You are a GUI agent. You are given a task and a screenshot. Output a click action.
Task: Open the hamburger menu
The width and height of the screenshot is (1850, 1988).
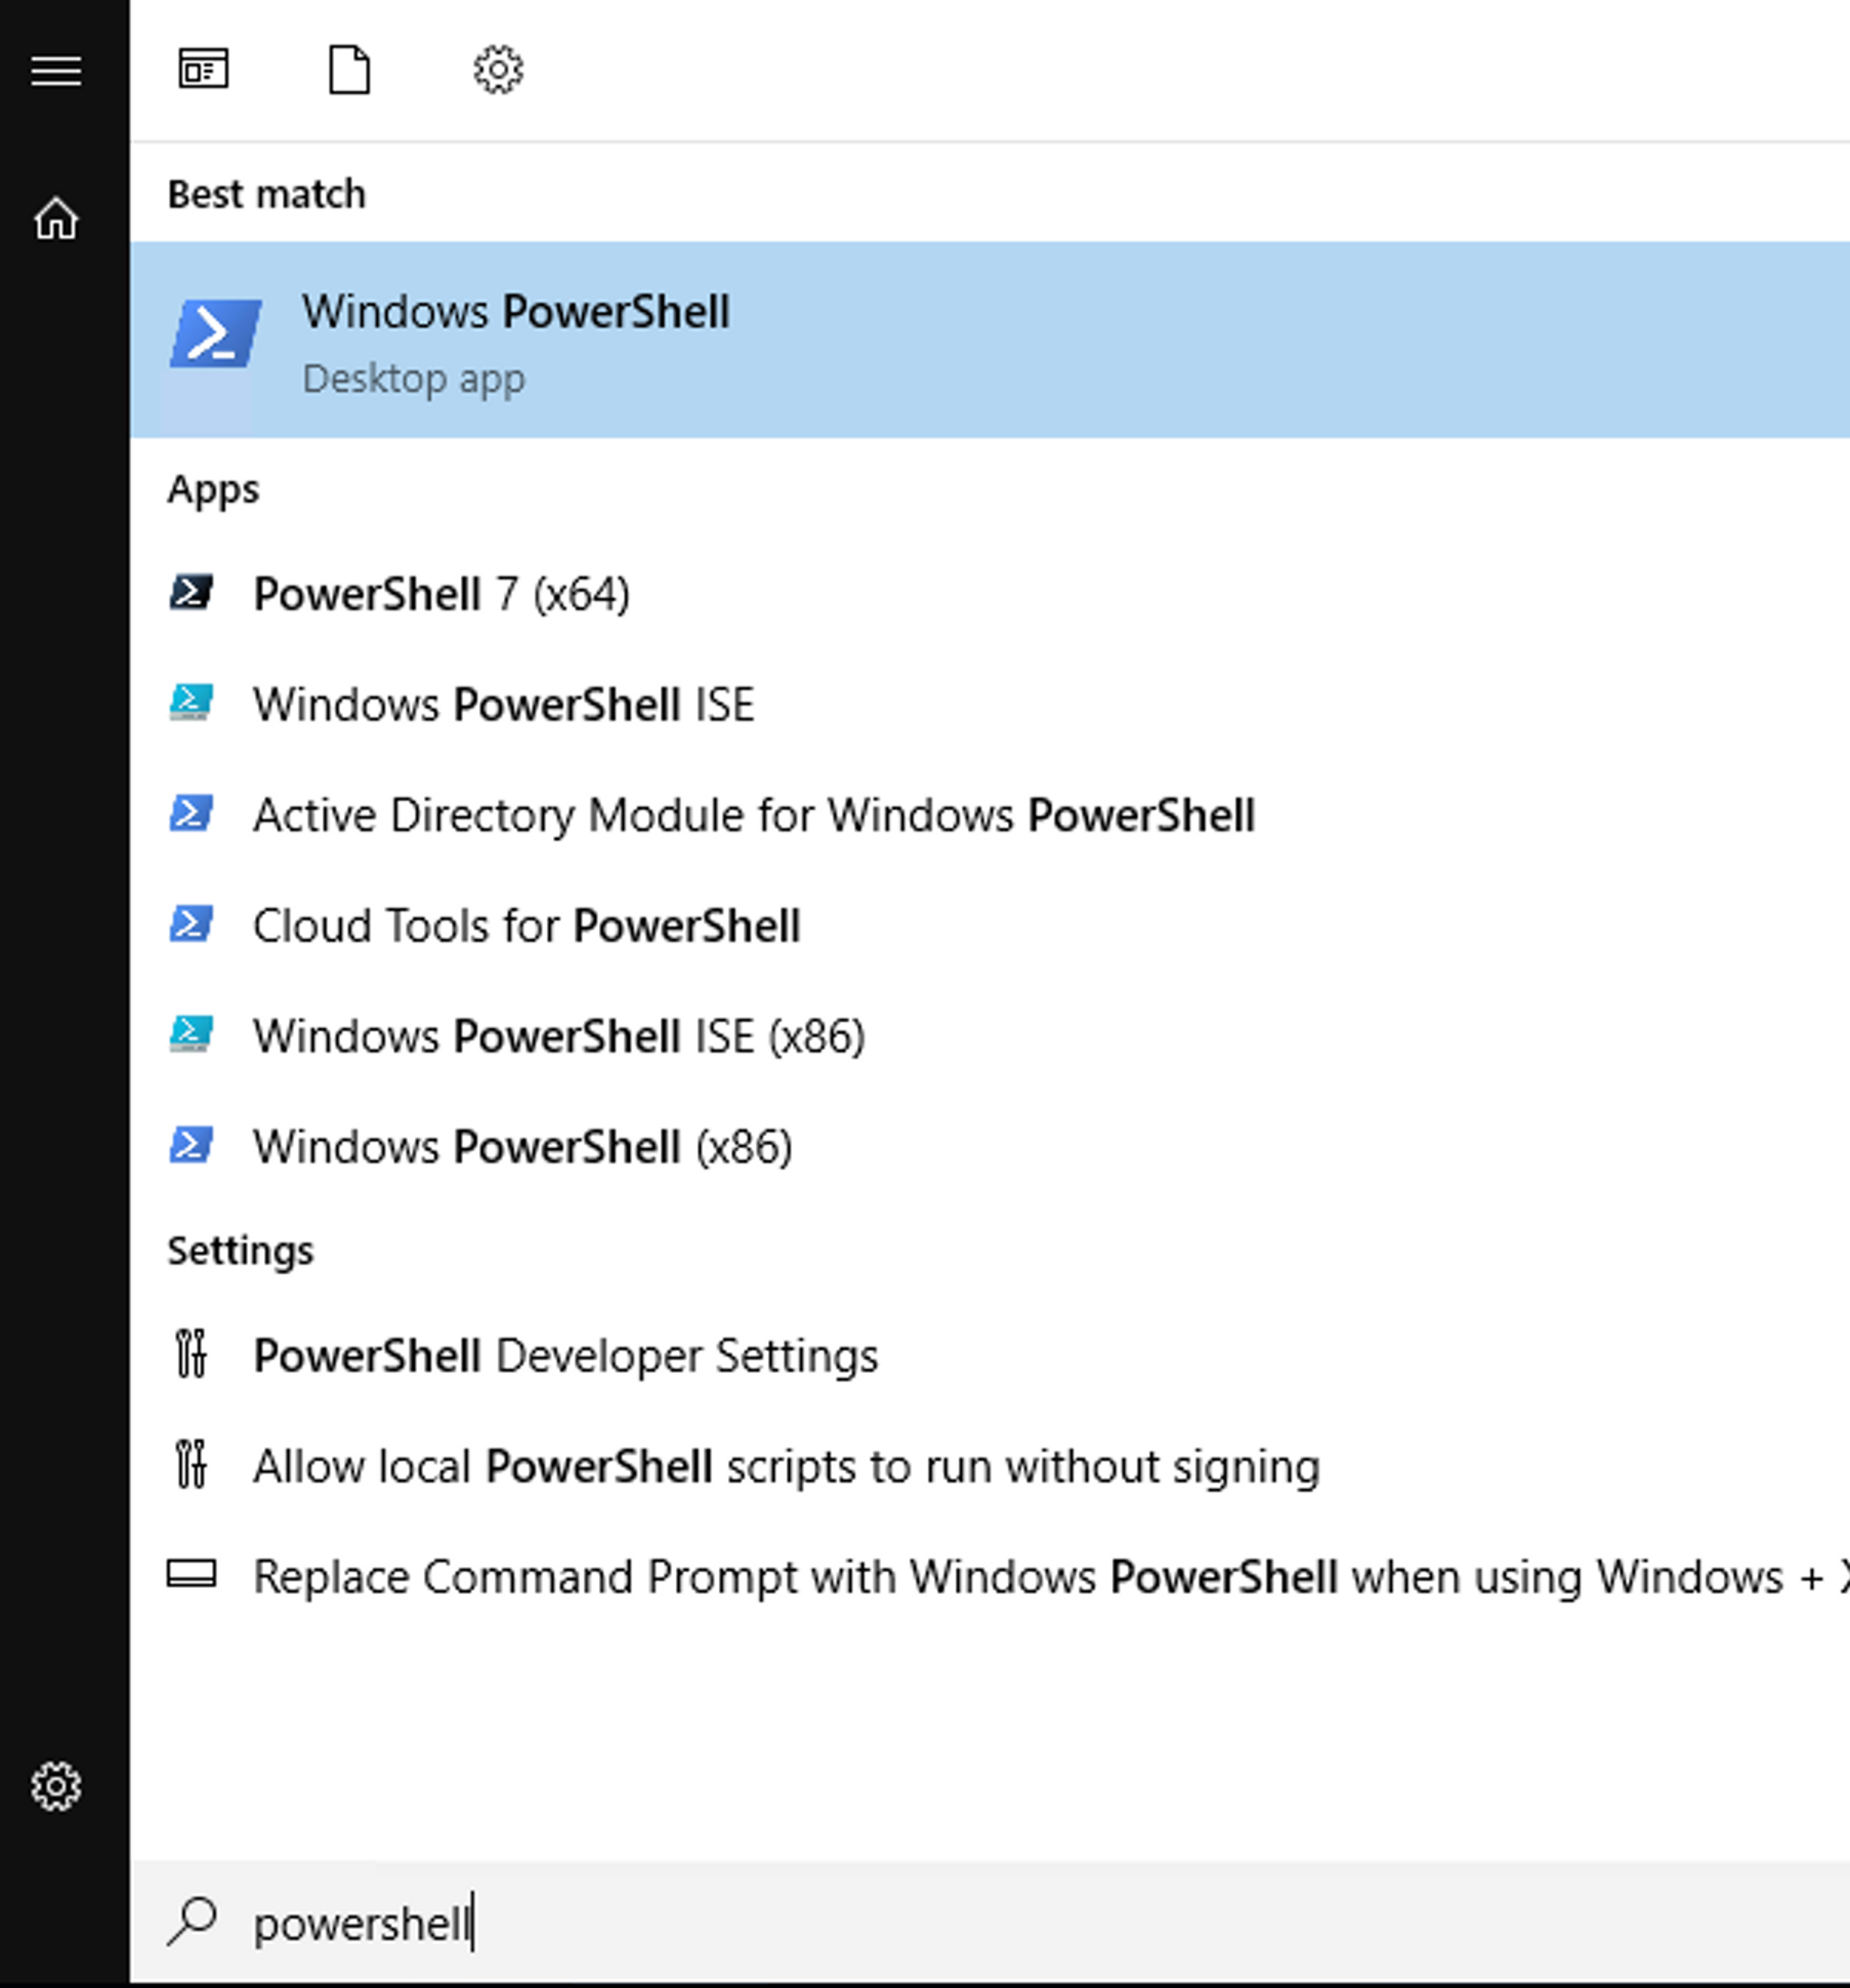click(x=56, y=71)
